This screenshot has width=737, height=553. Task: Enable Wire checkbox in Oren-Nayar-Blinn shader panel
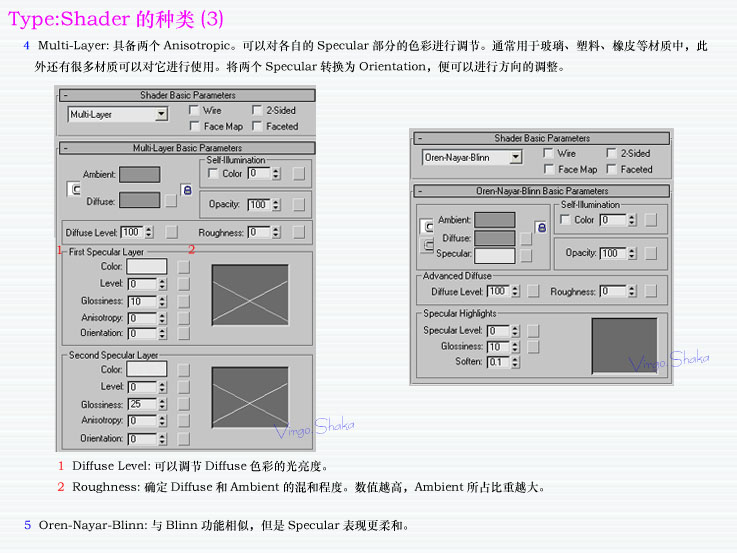[548, 153]
